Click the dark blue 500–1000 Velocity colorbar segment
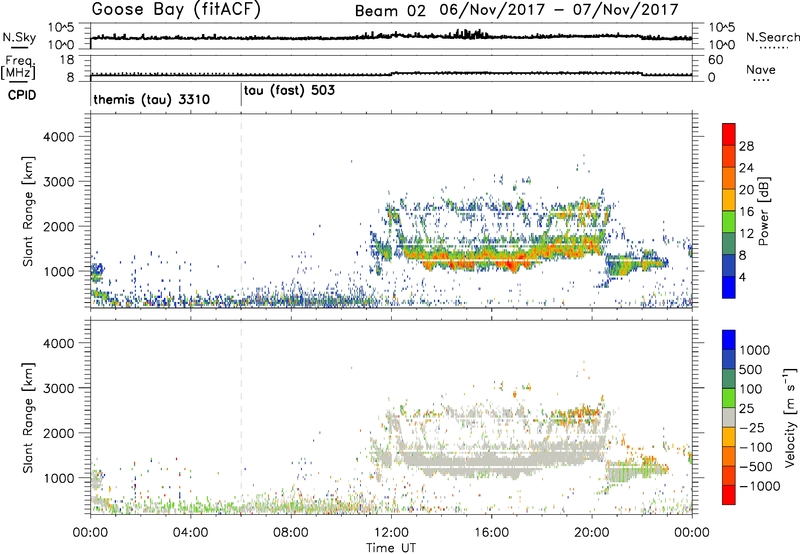Image resolution: width=800 pixels, height=554 pixels. tap(729, 359)
